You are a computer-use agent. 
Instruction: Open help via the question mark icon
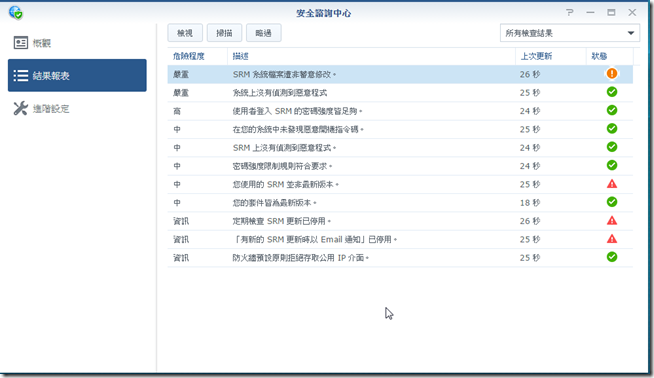pyautogui.click(x=570, y=13)
